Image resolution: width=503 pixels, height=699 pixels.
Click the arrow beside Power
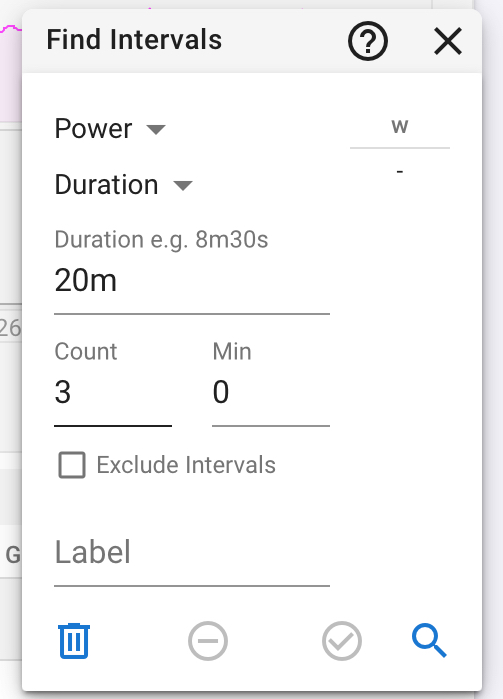point(156,130)
